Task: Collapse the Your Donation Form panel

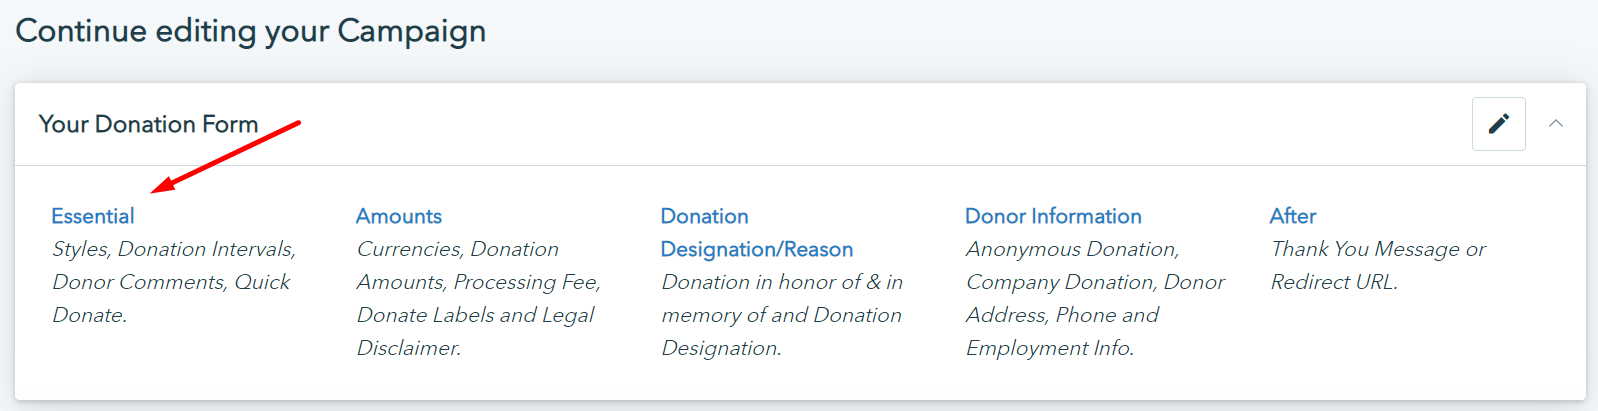Action: click(x=1555, y=124)
